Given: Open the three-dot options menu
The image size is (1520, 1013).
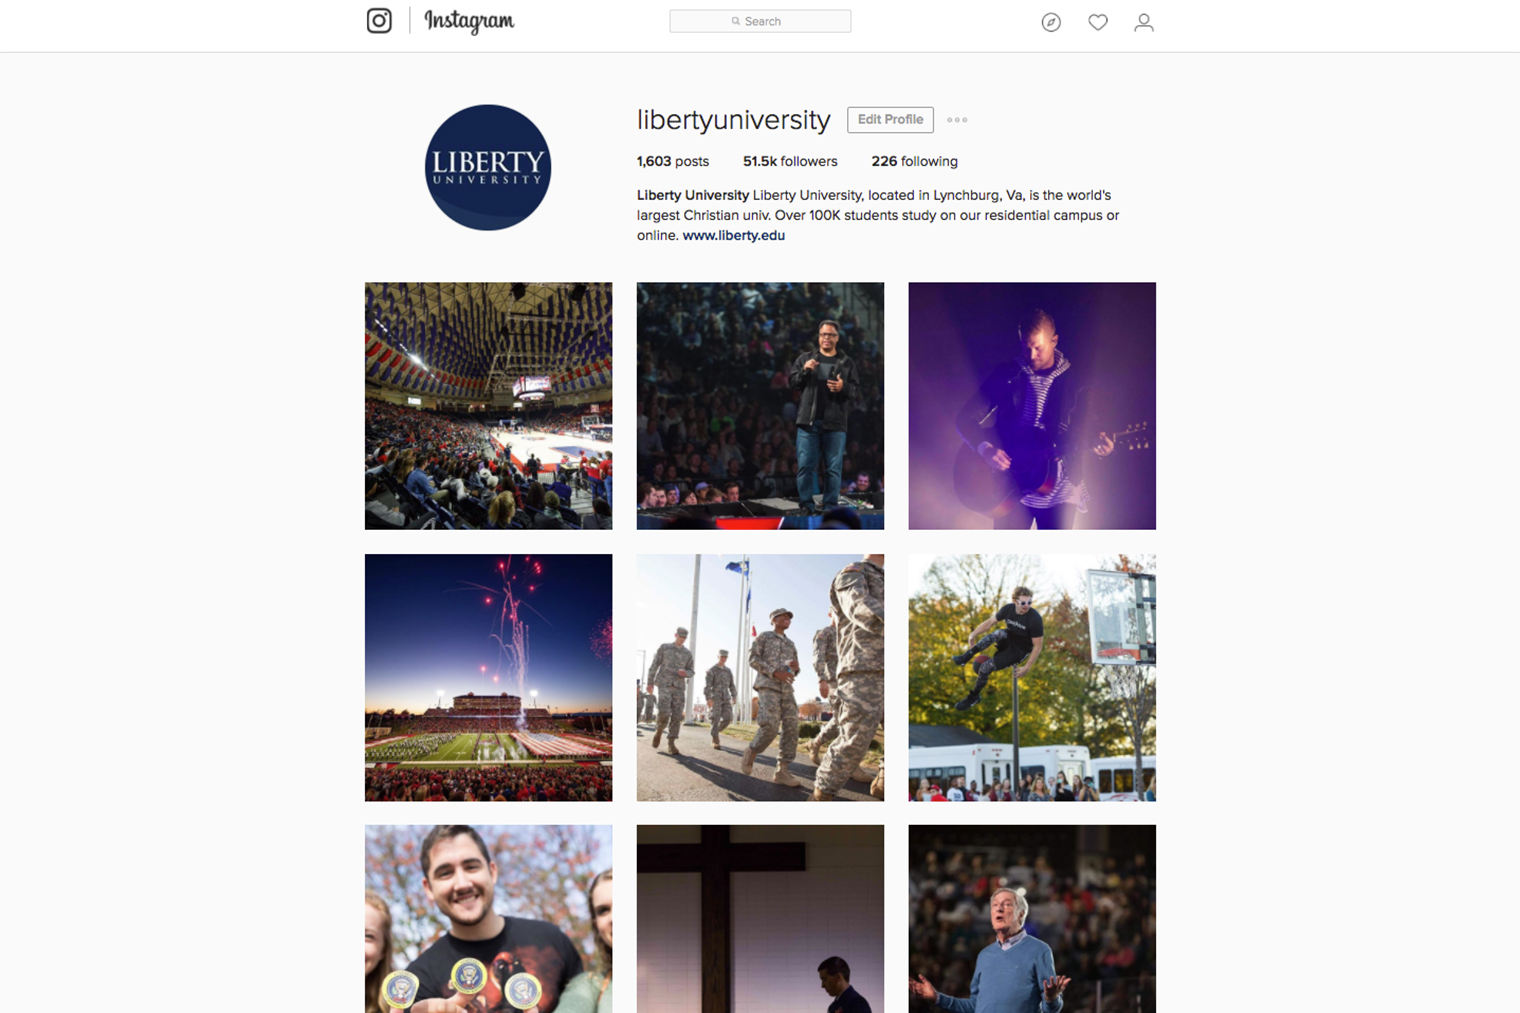Looking at the screenshot, I should pos(957,120).
